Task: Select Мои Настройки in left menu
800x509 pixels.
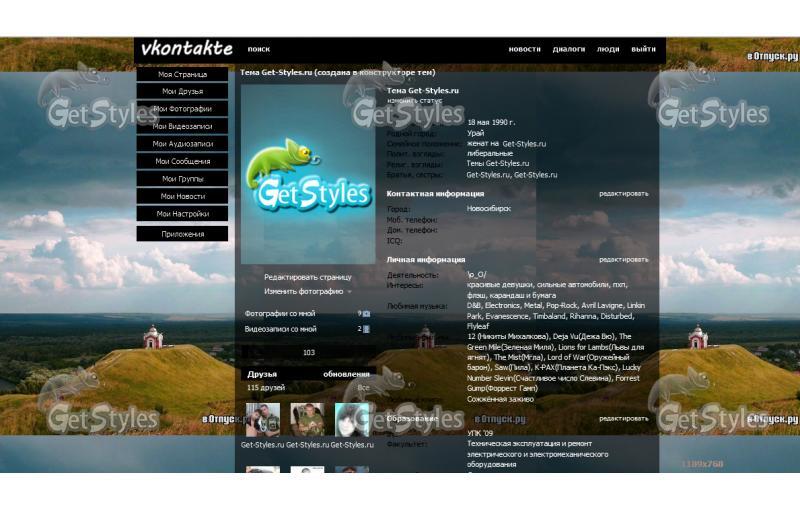Action: 182,213
